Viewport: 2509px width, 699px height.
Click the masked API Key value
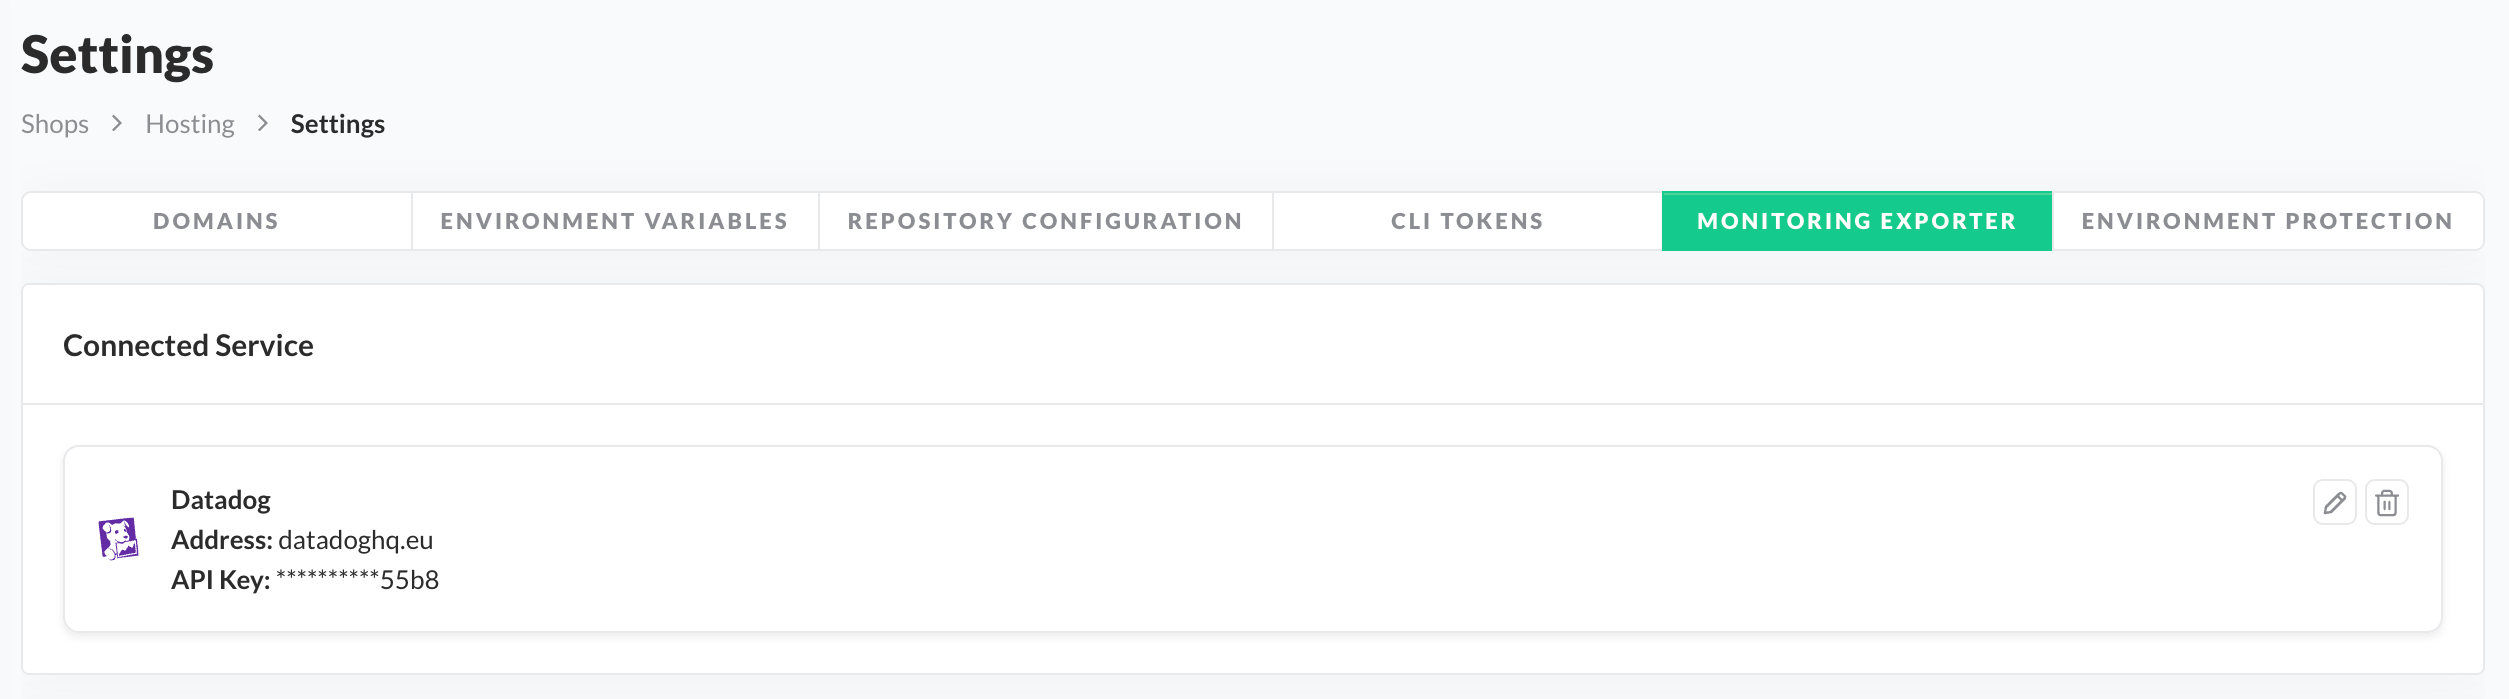[x=357, y=580]
